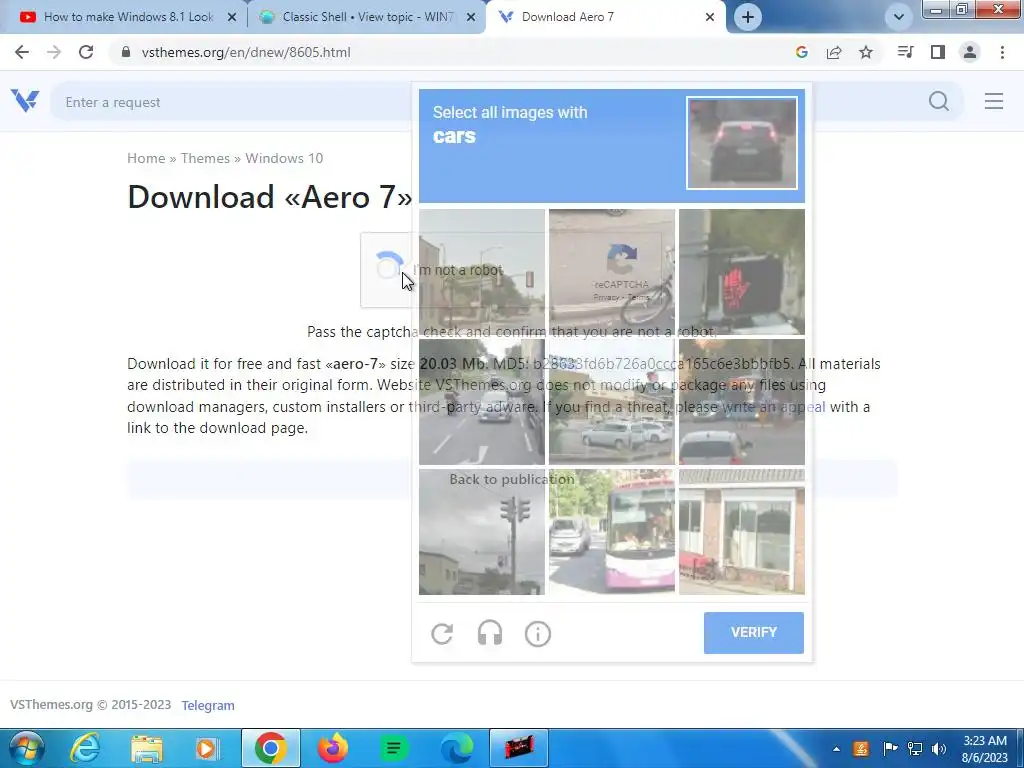The height and width of the screenshot is (768, 1024).
Task: Select captcha tile with white car at intersection
Action: pos(742,402)
